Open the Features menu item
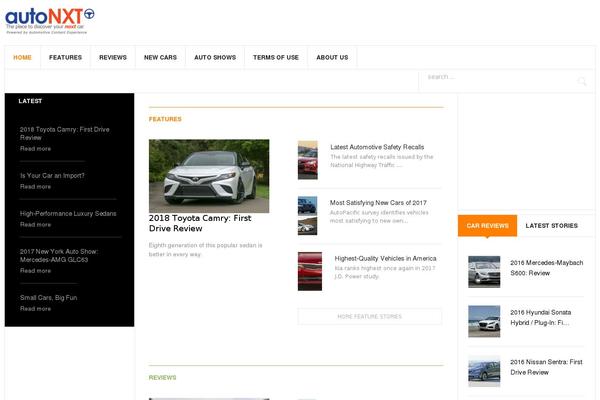600x400 pixels. pyautogui.click(x=65, y=57)
